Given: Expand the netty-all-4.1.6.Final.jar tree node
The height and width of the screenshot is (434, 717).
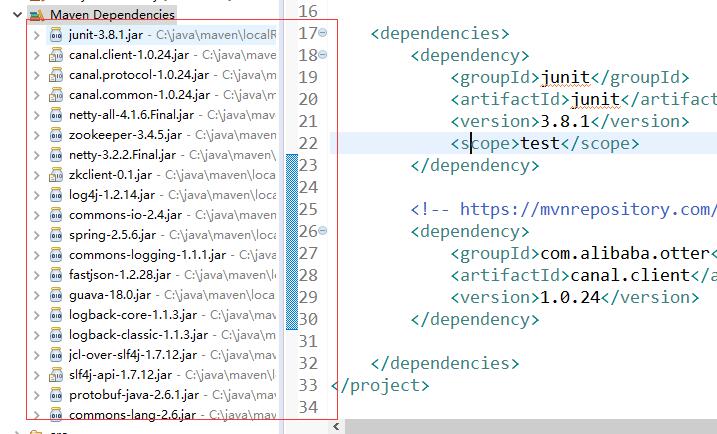Looking at the screenshot, I should (36, 115).
